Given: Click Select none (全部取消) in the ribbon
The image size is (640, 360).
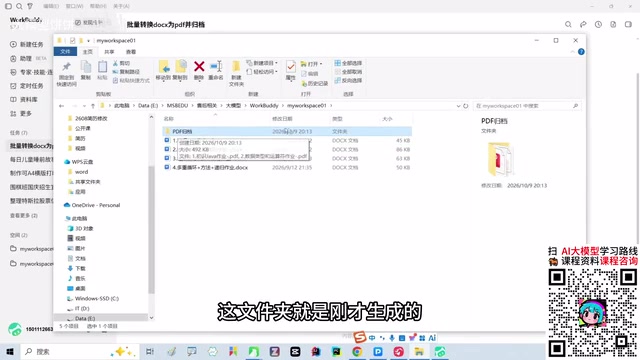Looking at the screenshot, I should tap(348, 72).
